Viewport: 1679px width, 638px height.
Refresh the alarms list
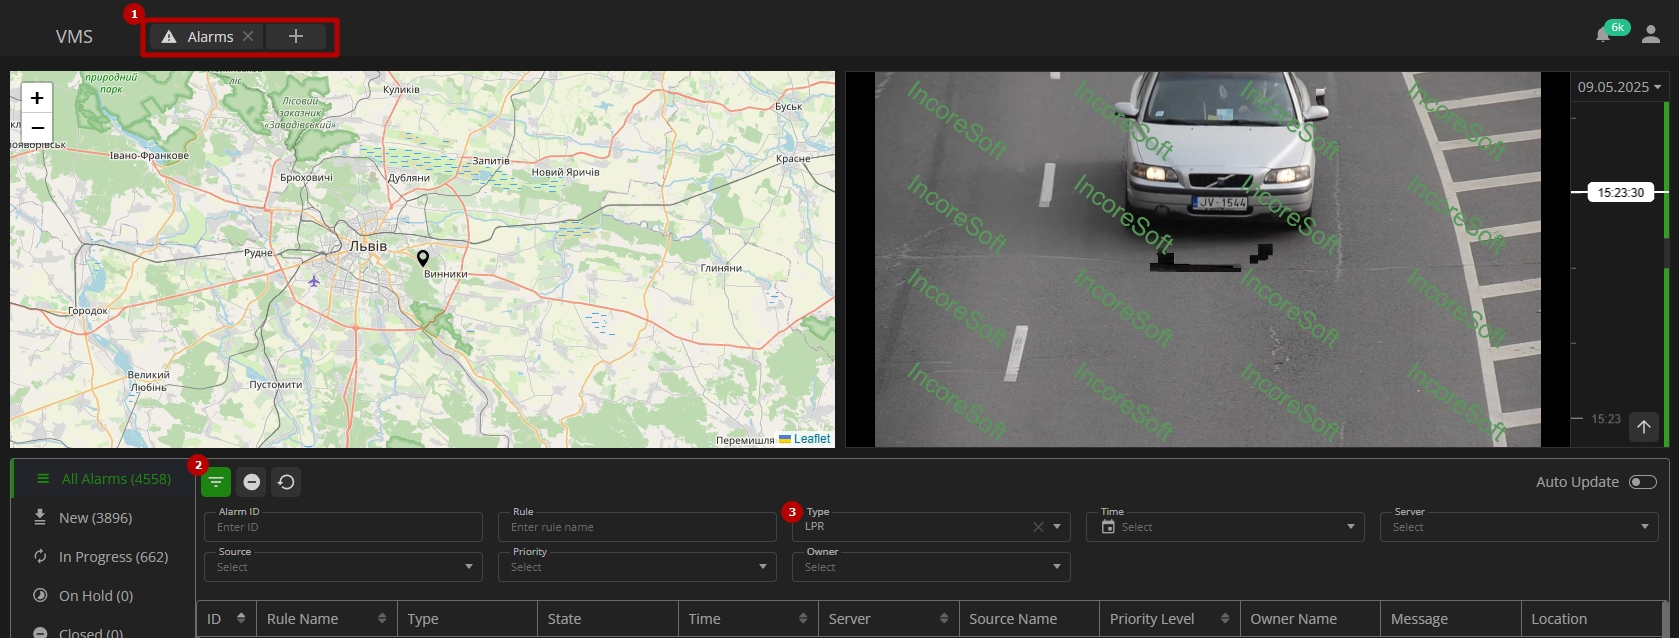pyautogui.click(x=286, y=482)
